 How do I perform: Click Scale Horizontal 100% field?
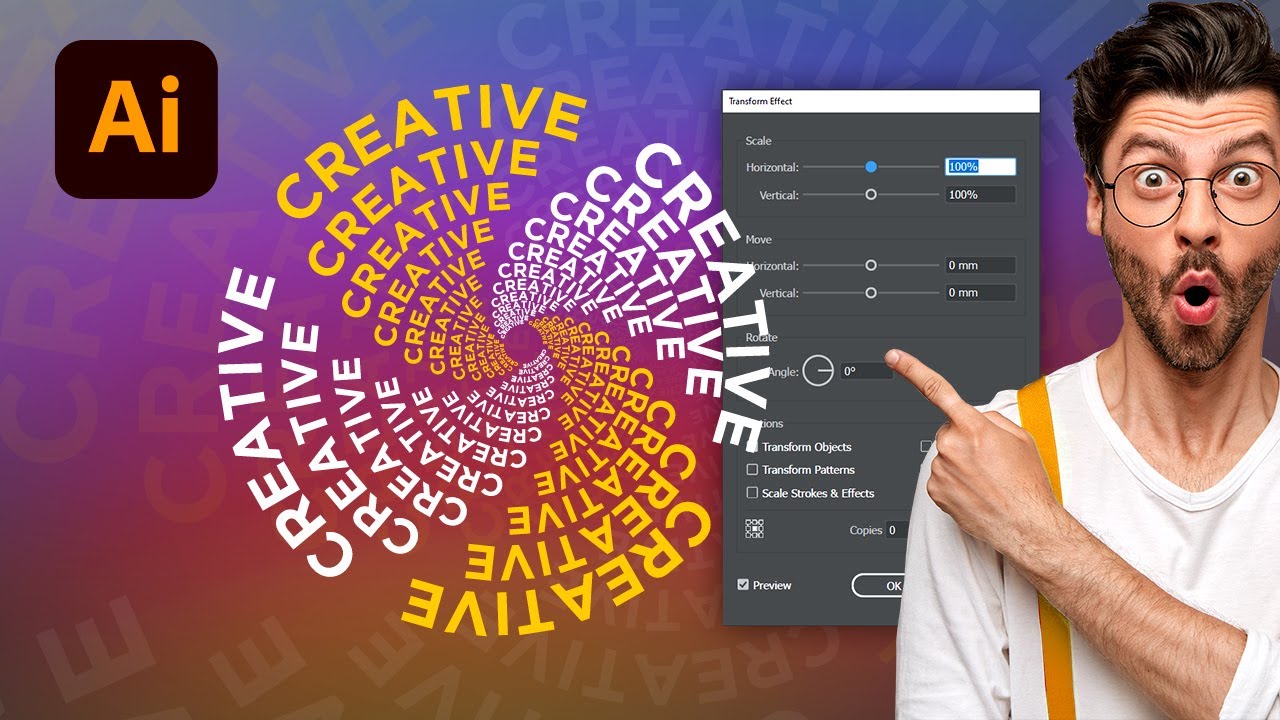[x=981, y=167]
